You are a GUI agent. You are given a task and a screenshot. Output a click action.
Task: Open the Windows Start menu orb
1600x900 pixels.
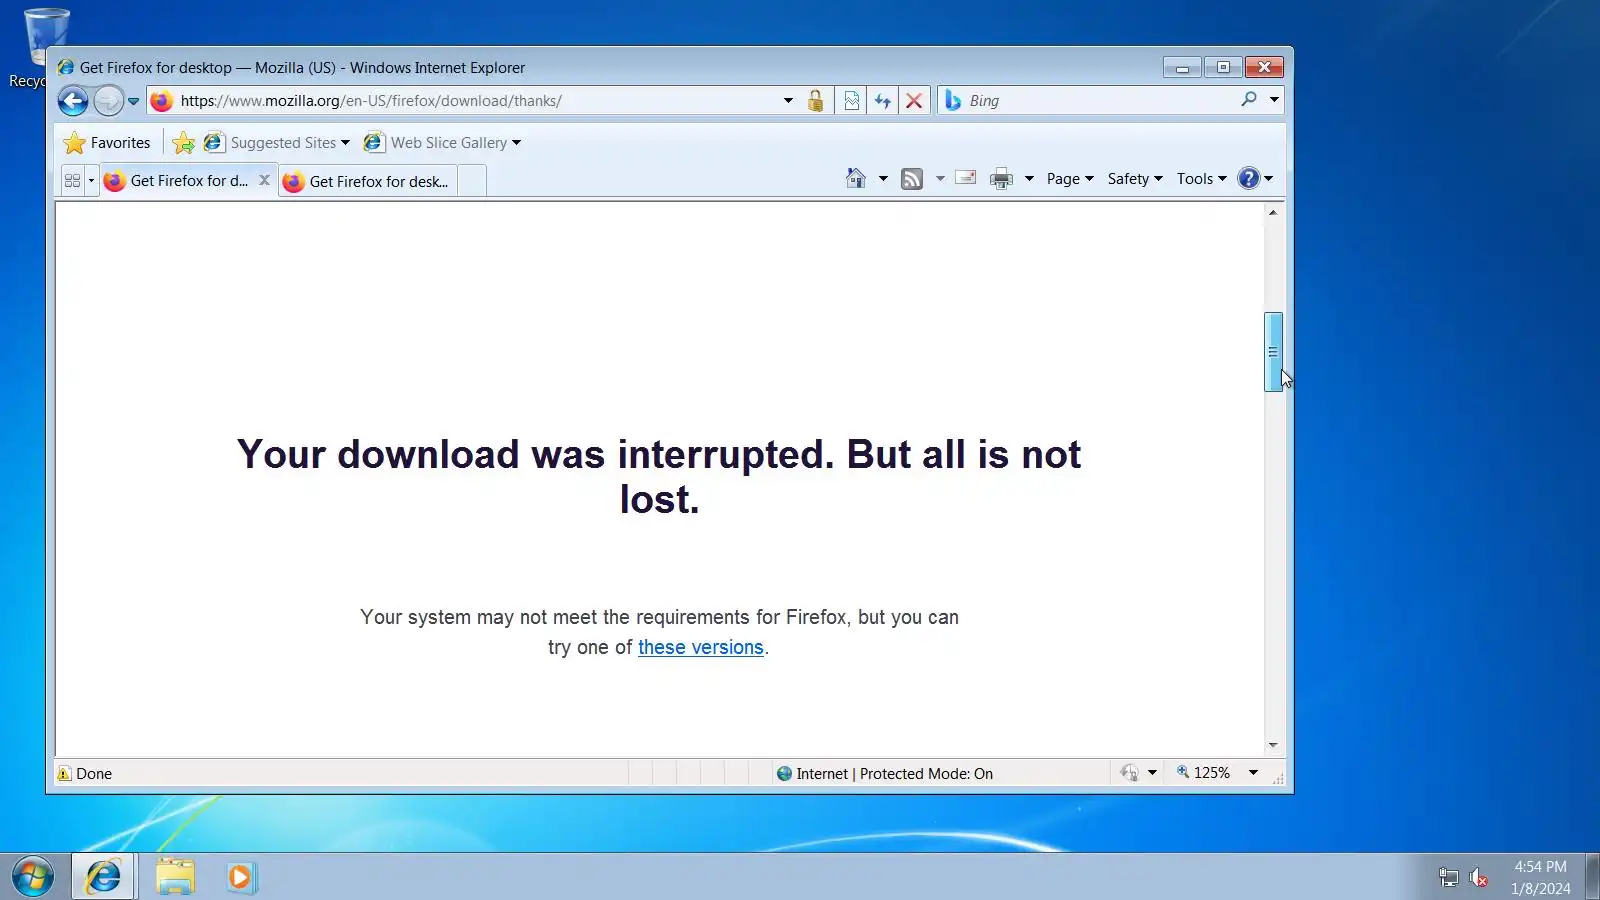click(x=33, y=877)
